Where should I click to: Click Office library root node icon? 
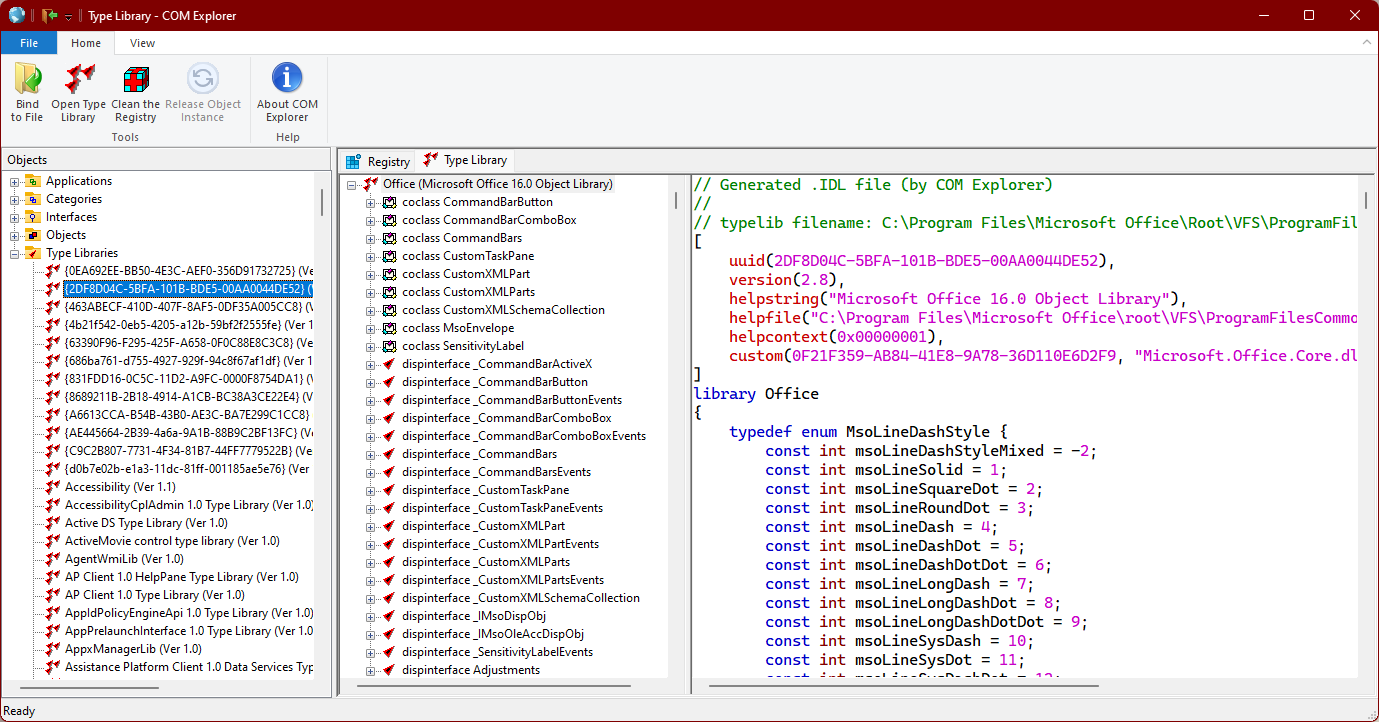click(x=371, y=184)
